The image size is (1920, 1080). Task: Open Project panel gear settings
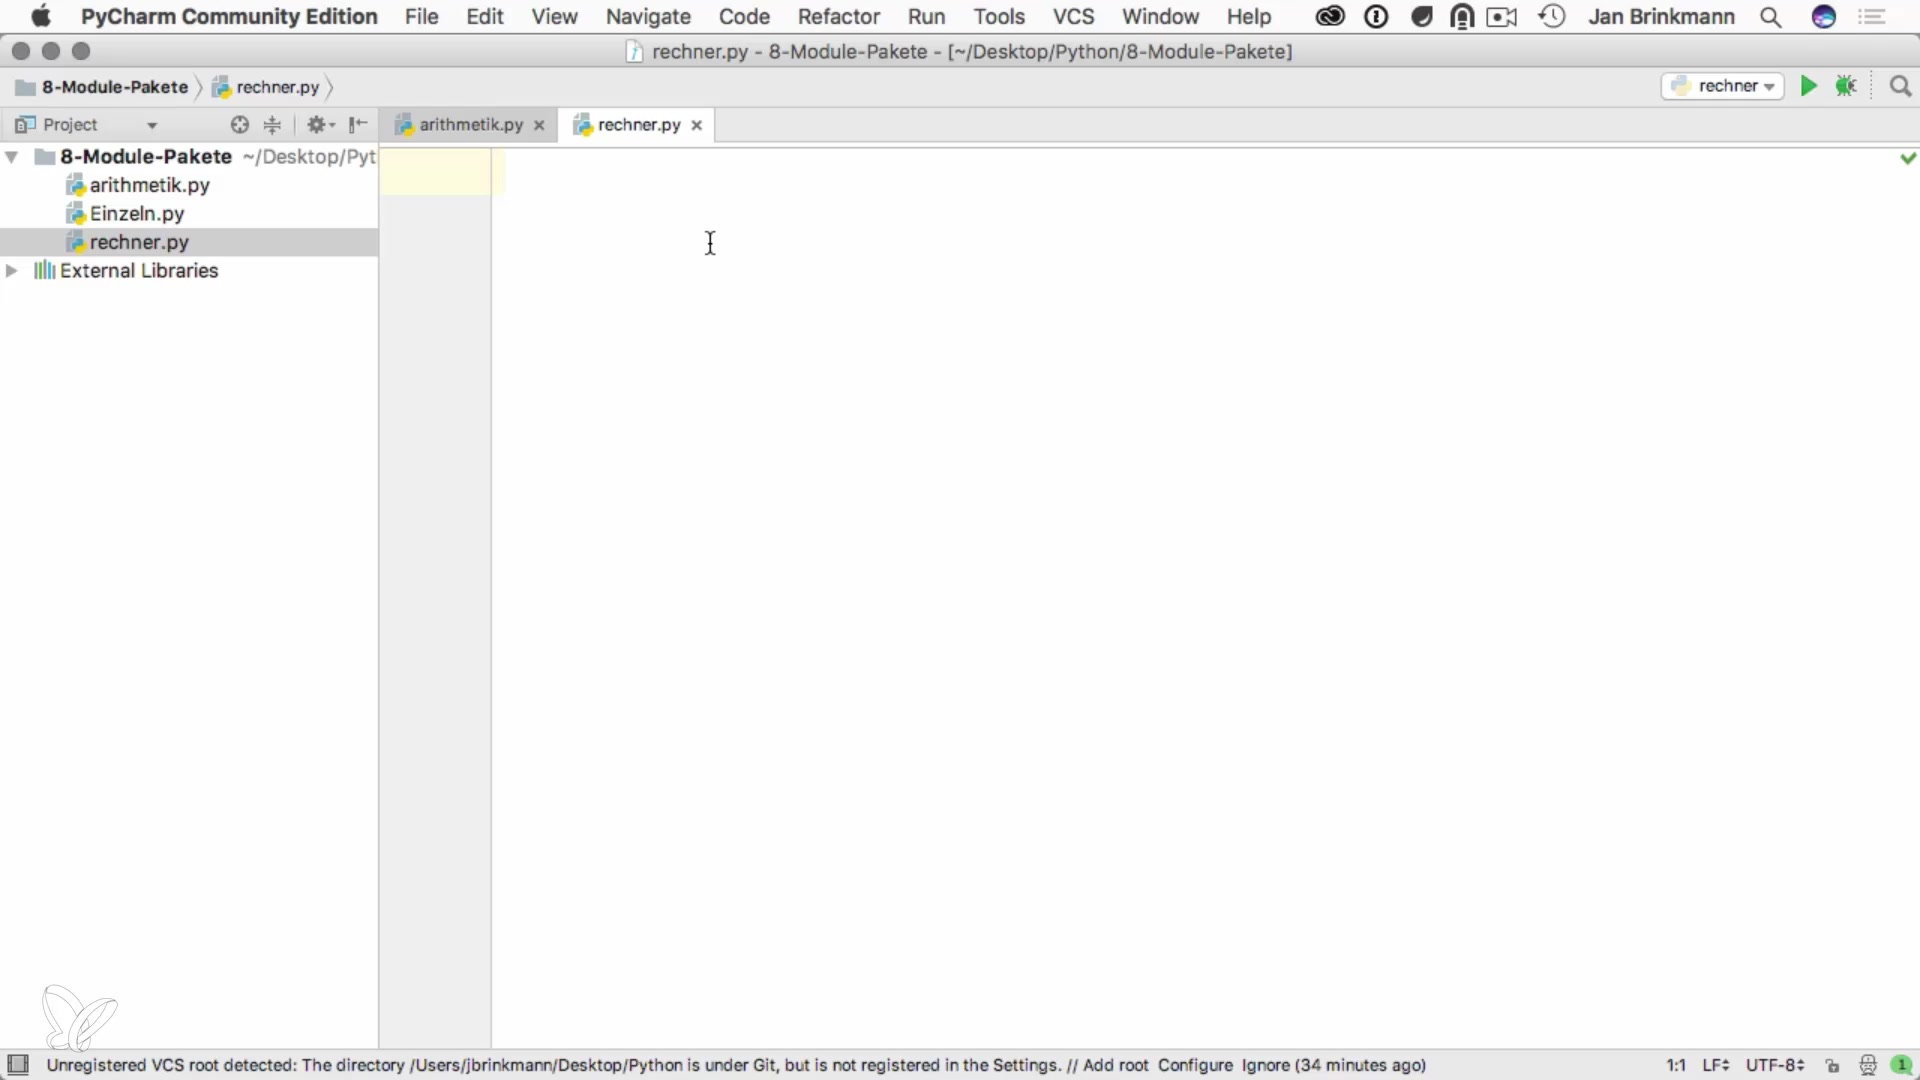click(x=319, y=125)
